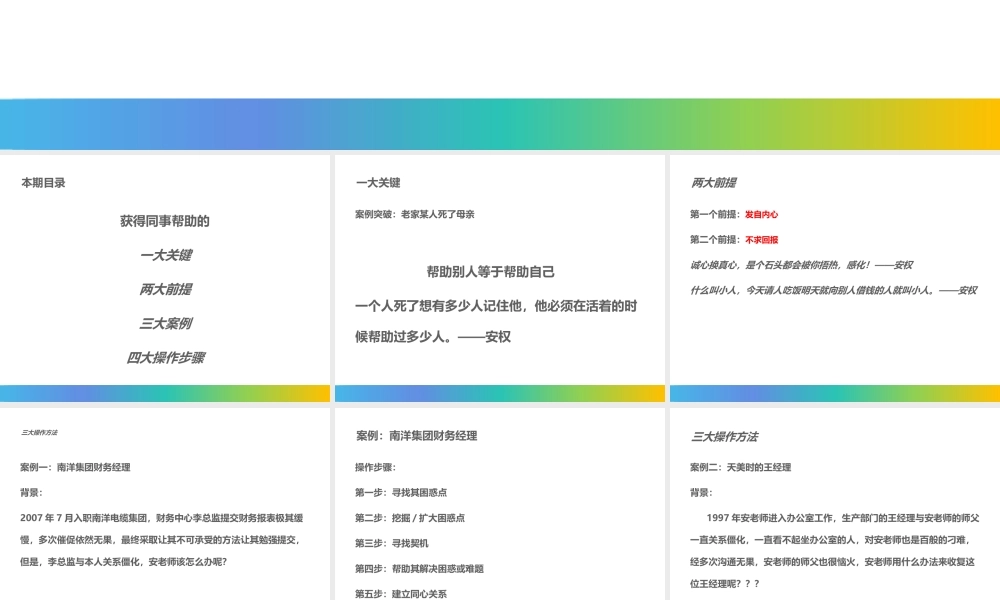Click the text 帮助别人等于帮助自己
Image resolution: width=1000 pixels, height=600 pixels.
click(490, 272)
